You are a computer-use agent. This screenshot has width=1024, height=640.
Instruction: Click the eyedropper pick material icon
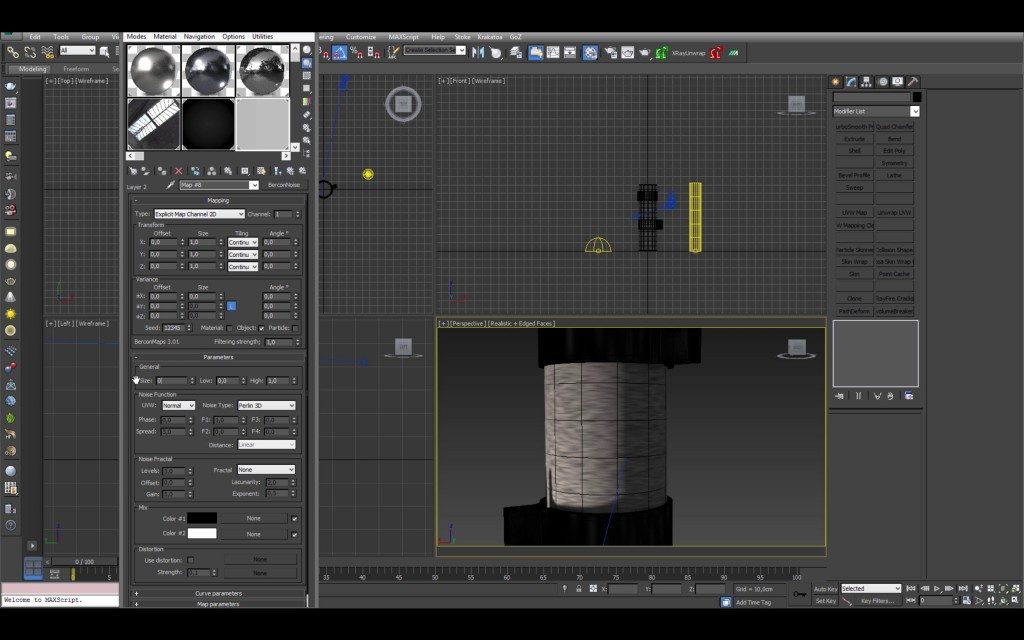point(170,185)
